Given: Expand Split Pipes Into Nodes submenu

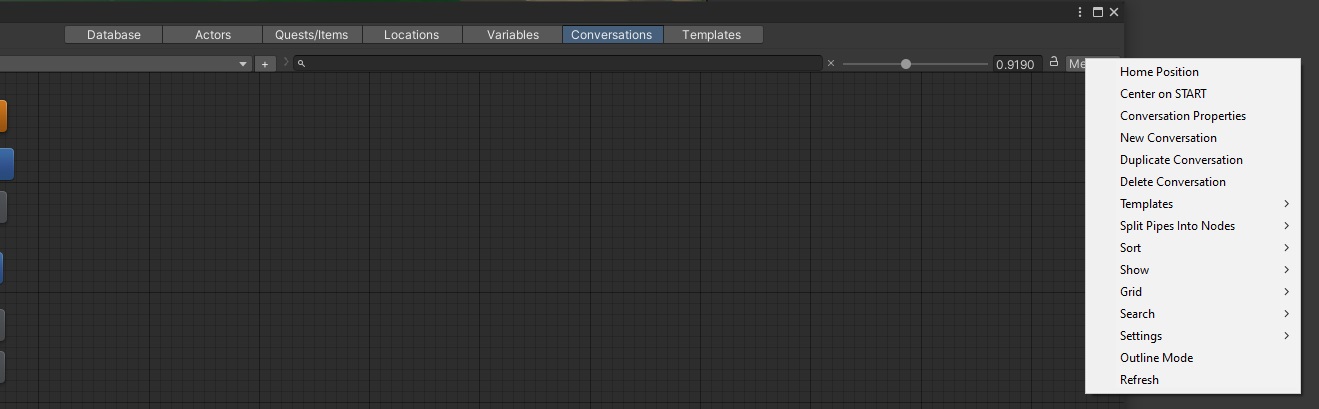Looking at the screenshot, I should tap(1193, 226).
